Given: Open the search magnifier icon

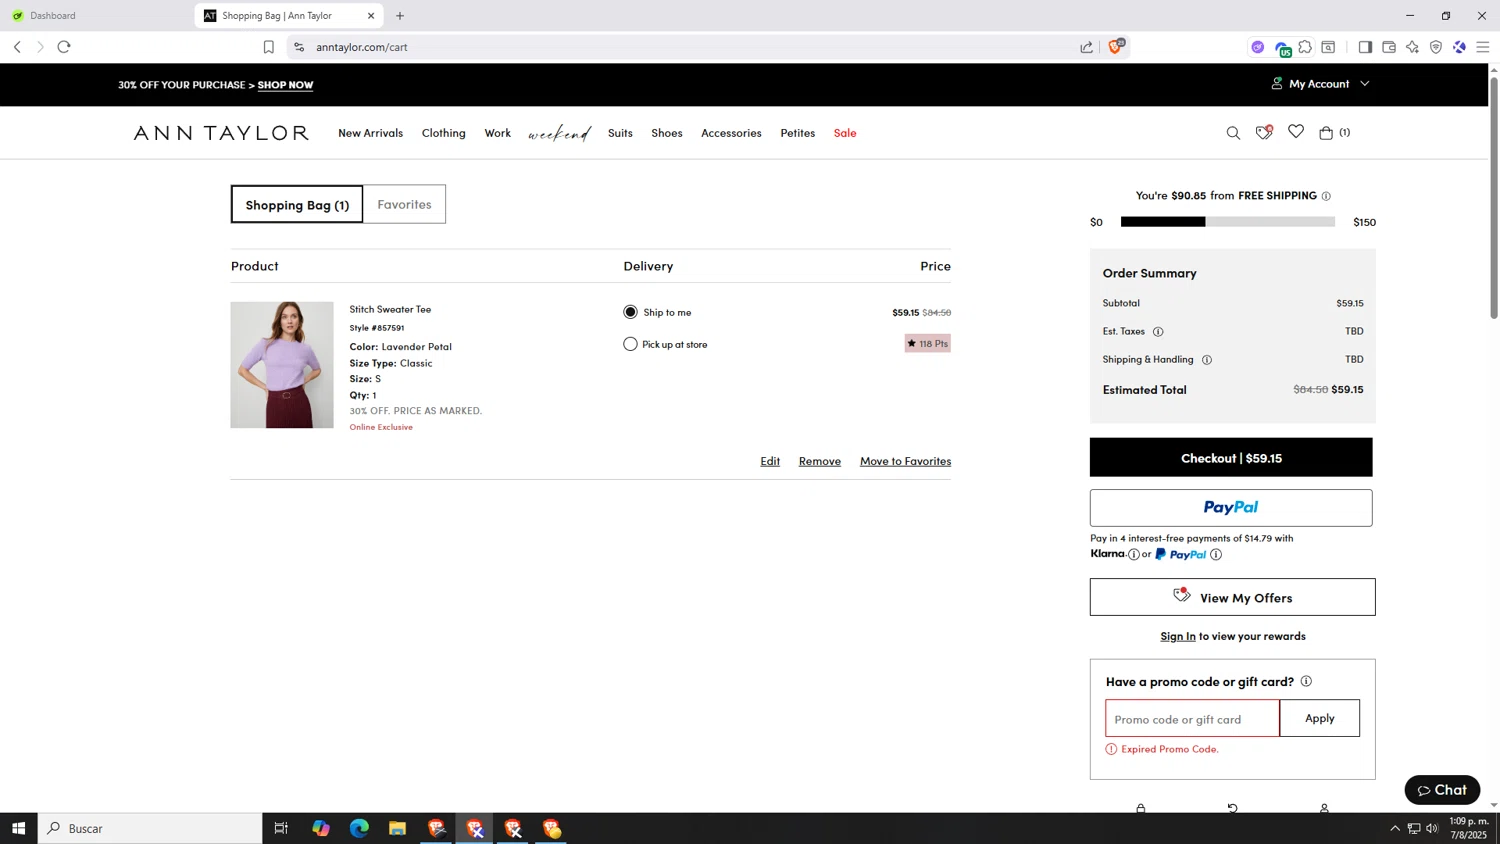Looking at the screenshot, I should click(x=1233, y=133).
